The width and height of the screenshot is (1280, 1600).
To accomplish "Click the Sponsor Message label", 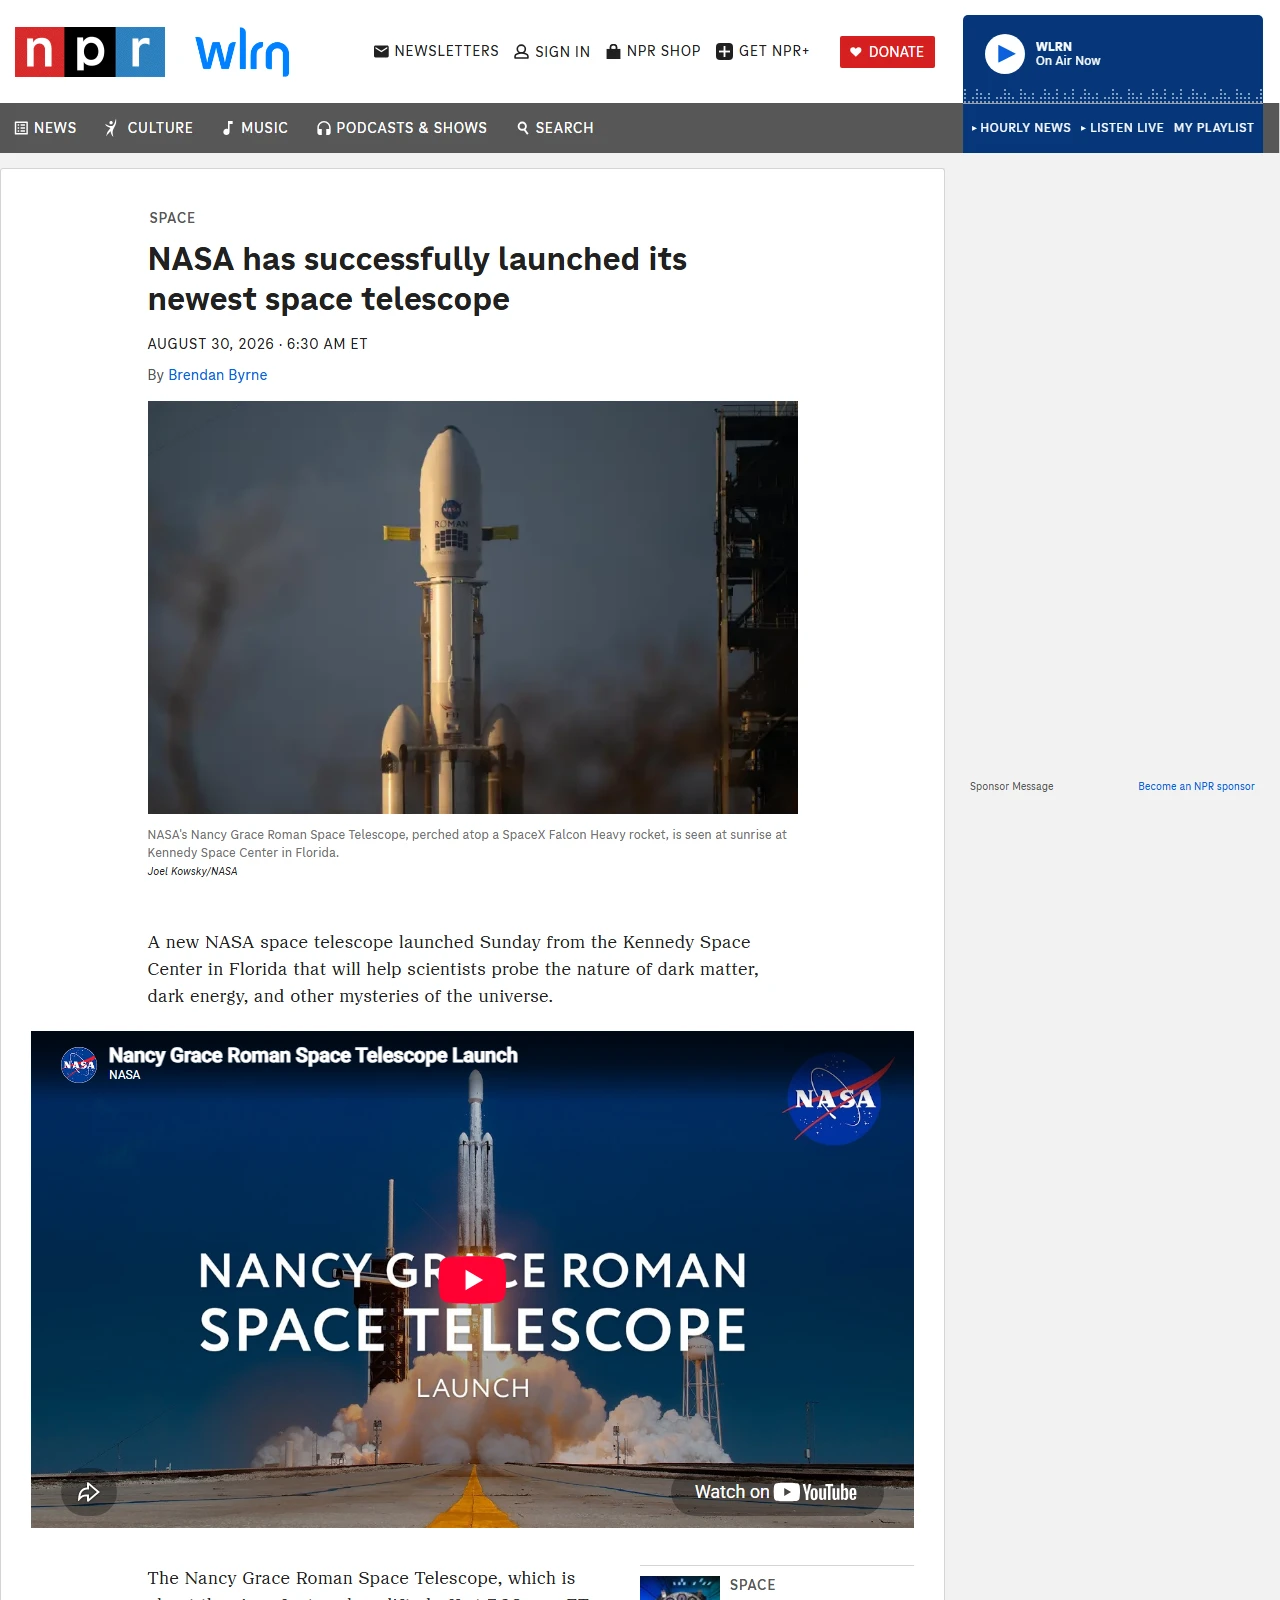I will coord(1011,786).
